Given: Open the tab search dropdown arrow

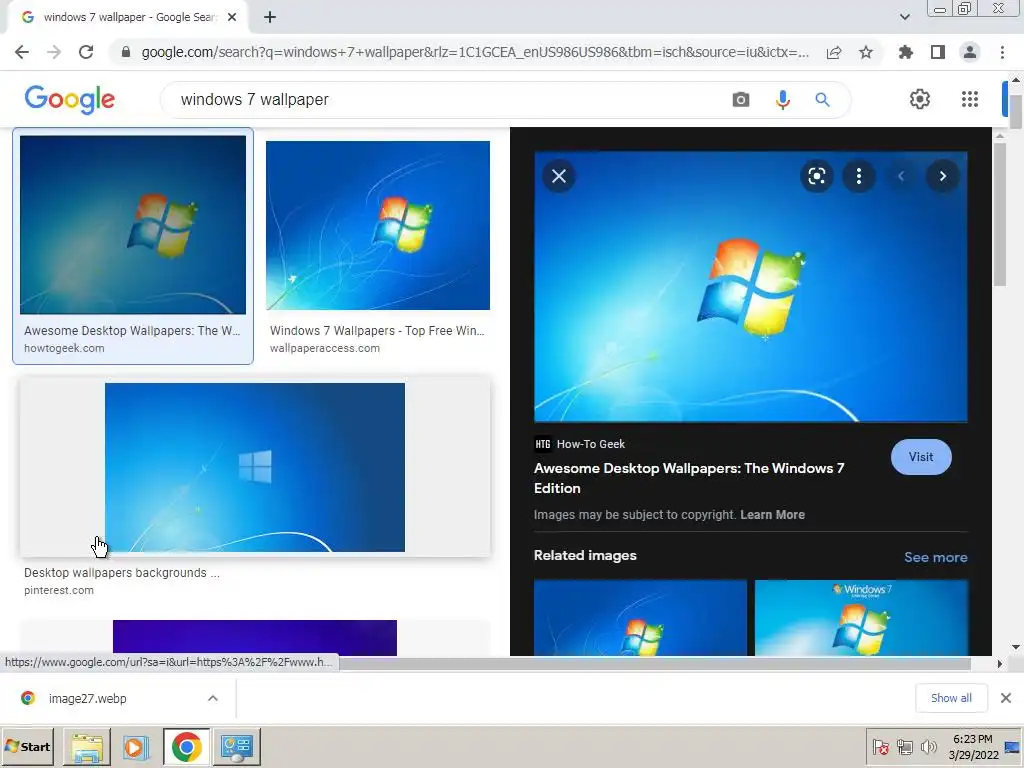Looking at the screenshot, I should click(904, 17).
